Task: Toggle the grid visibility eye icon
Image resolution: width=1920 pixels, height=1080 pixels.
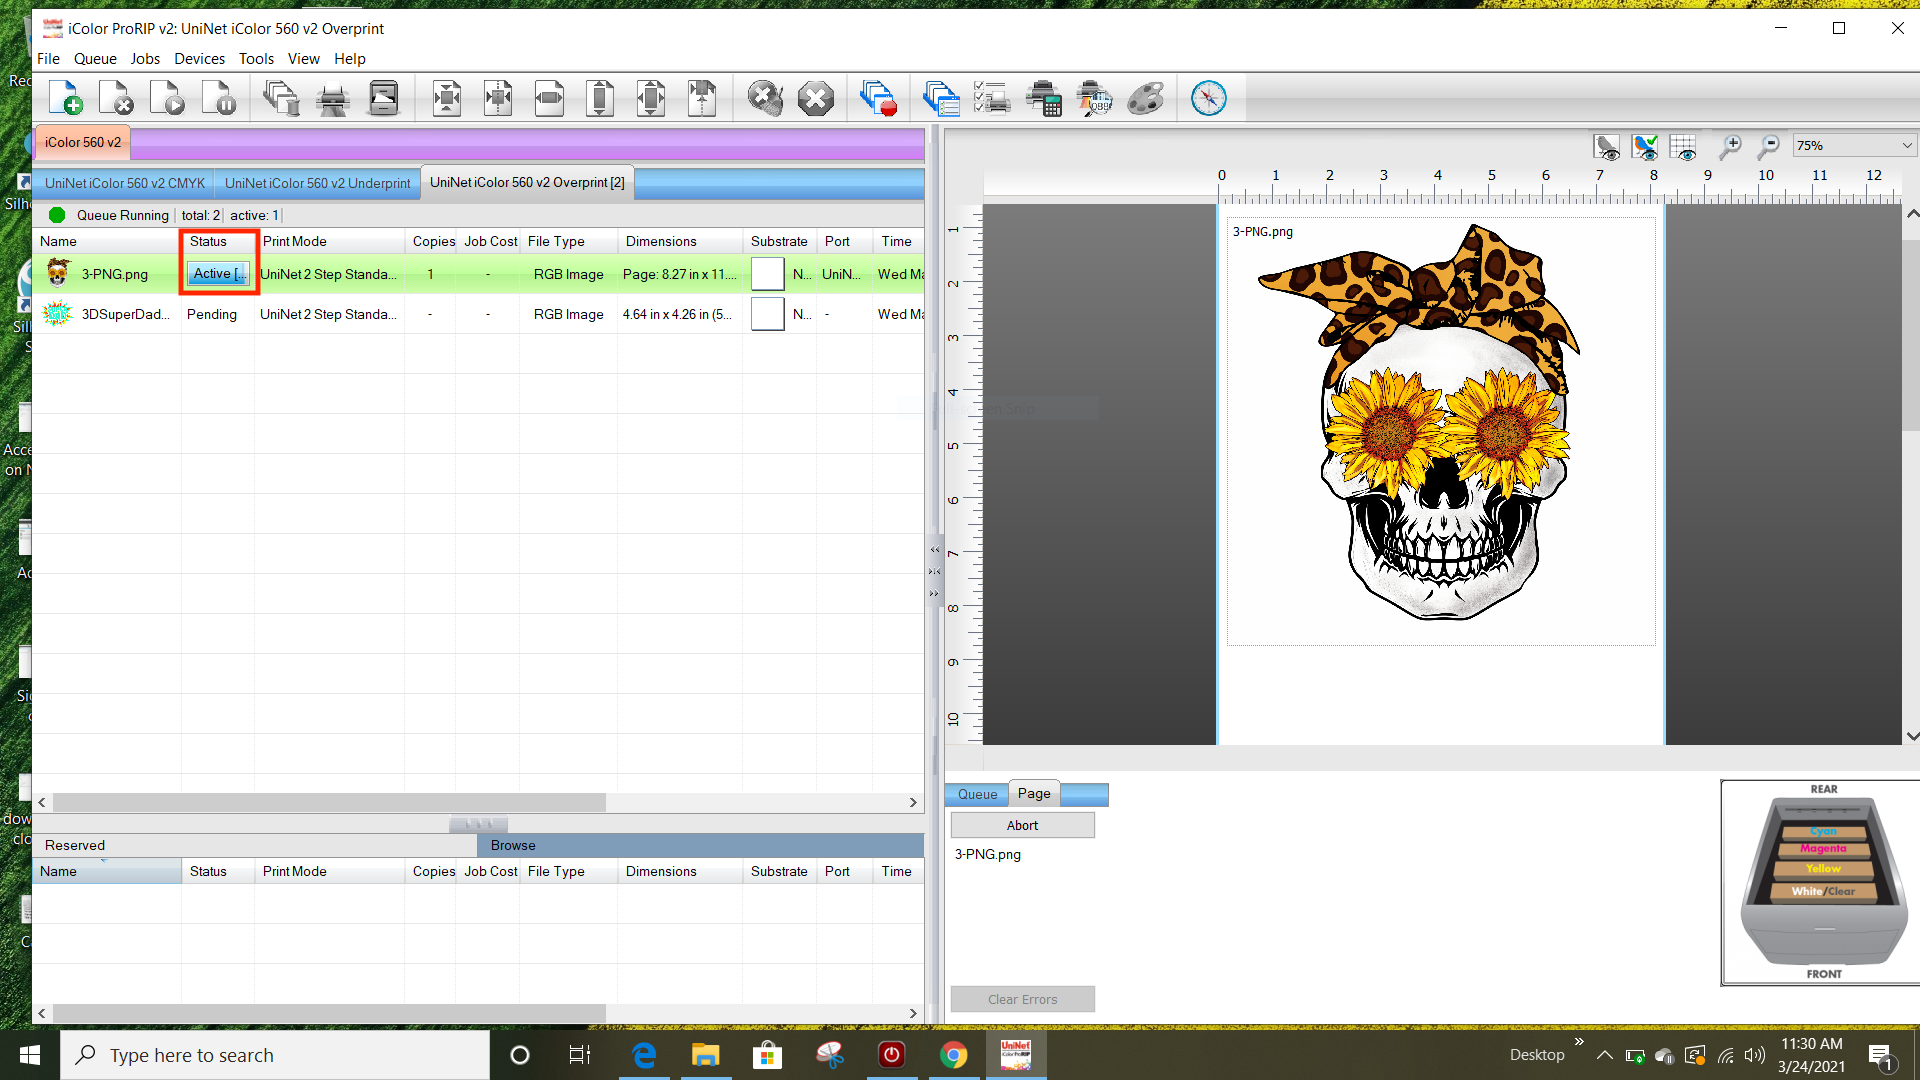Action: tap(1684, 147)
